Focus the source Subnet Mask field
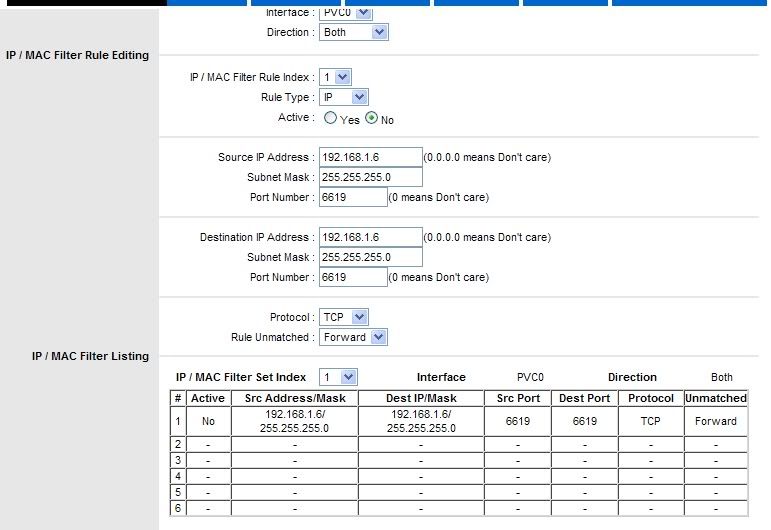The image size is (771, 530). 370,177
